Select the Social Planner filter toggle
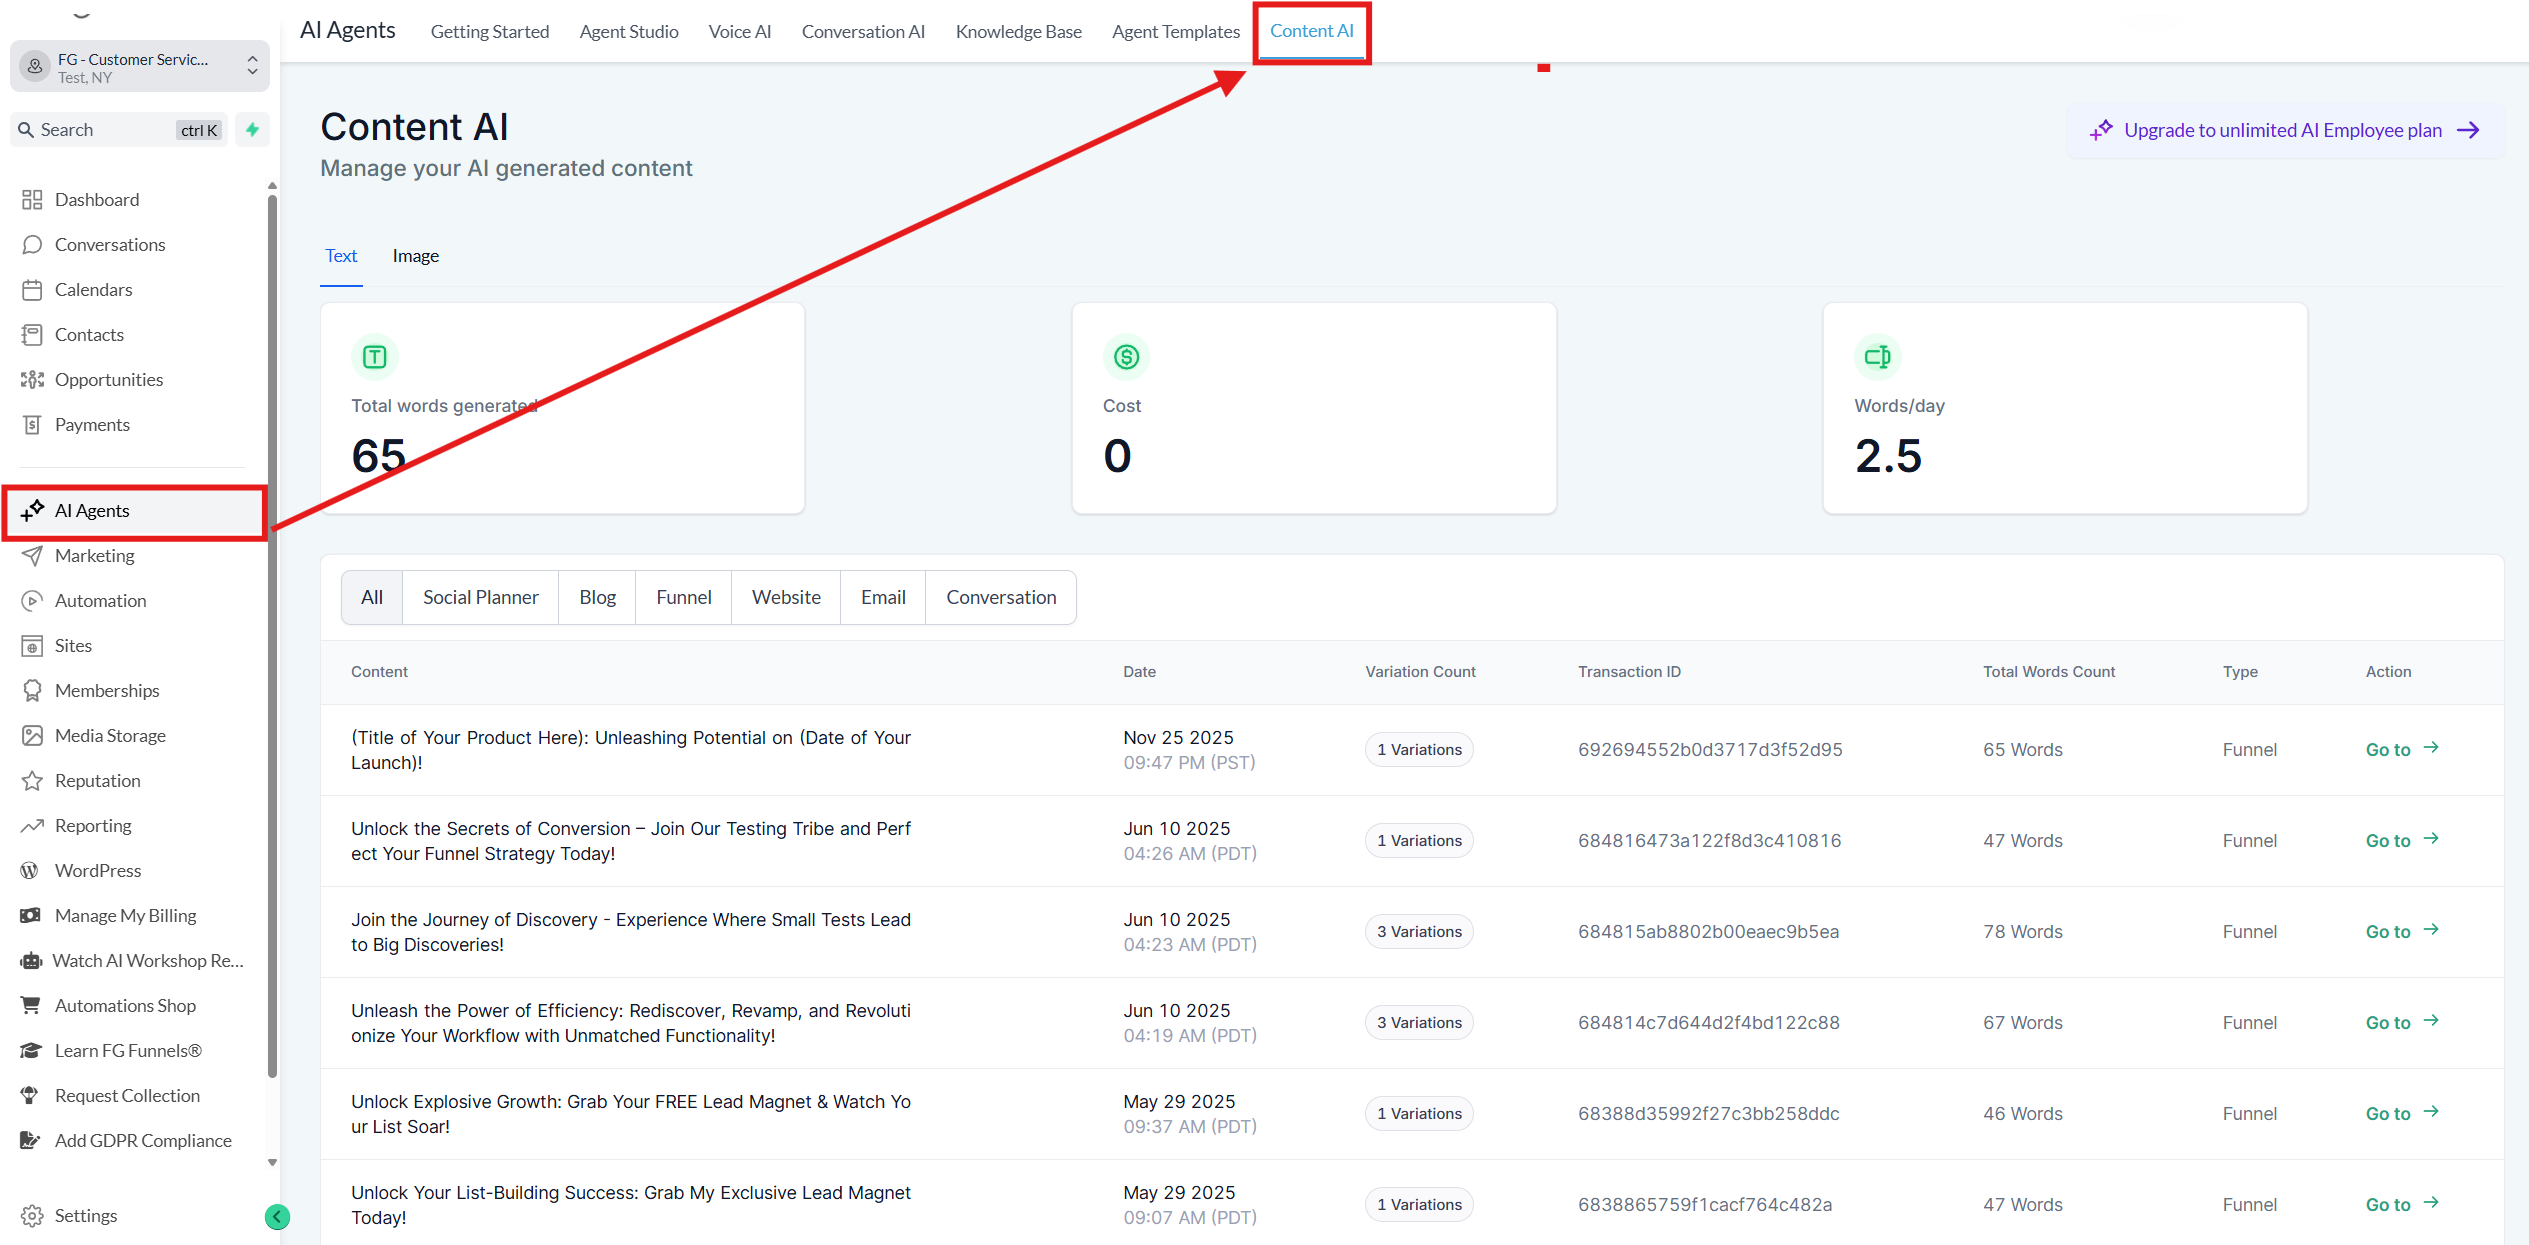Image resolution: width=2529 pixels, height=1245 pixels. click(x=480, y=598)
